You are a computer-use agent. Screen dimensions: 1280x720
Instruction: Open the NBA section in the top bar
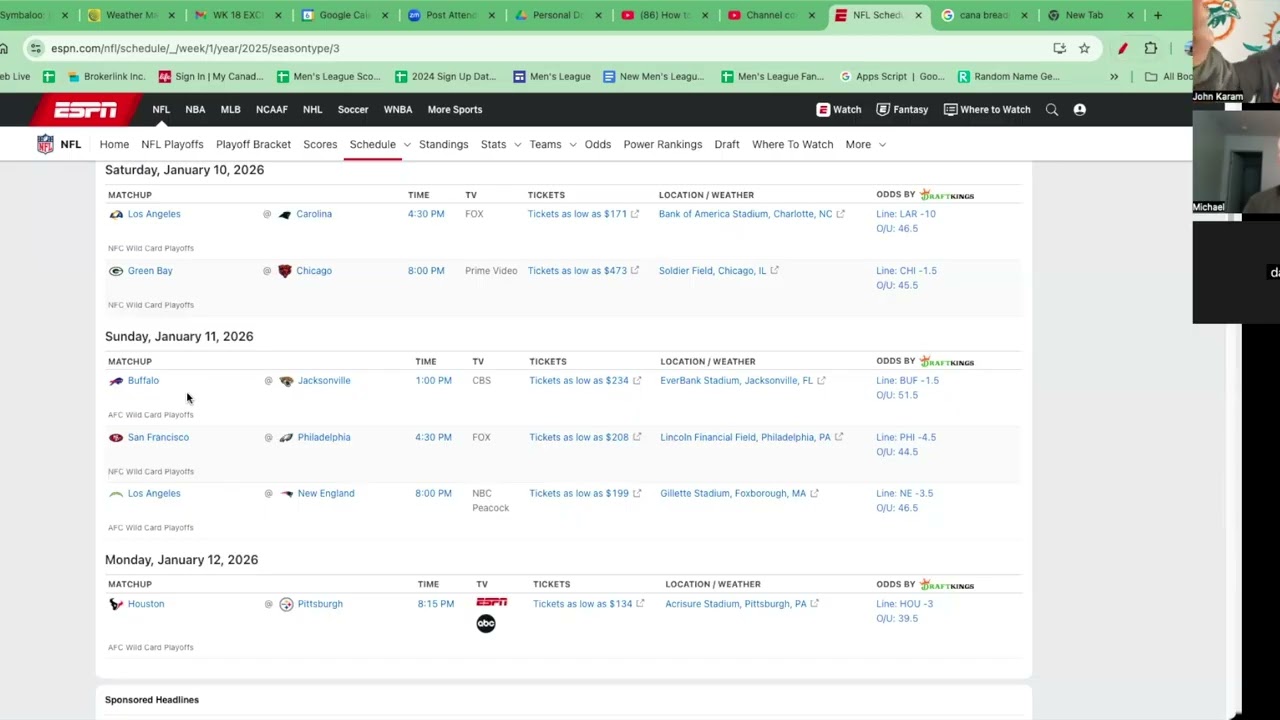click(x=195, y=110)
